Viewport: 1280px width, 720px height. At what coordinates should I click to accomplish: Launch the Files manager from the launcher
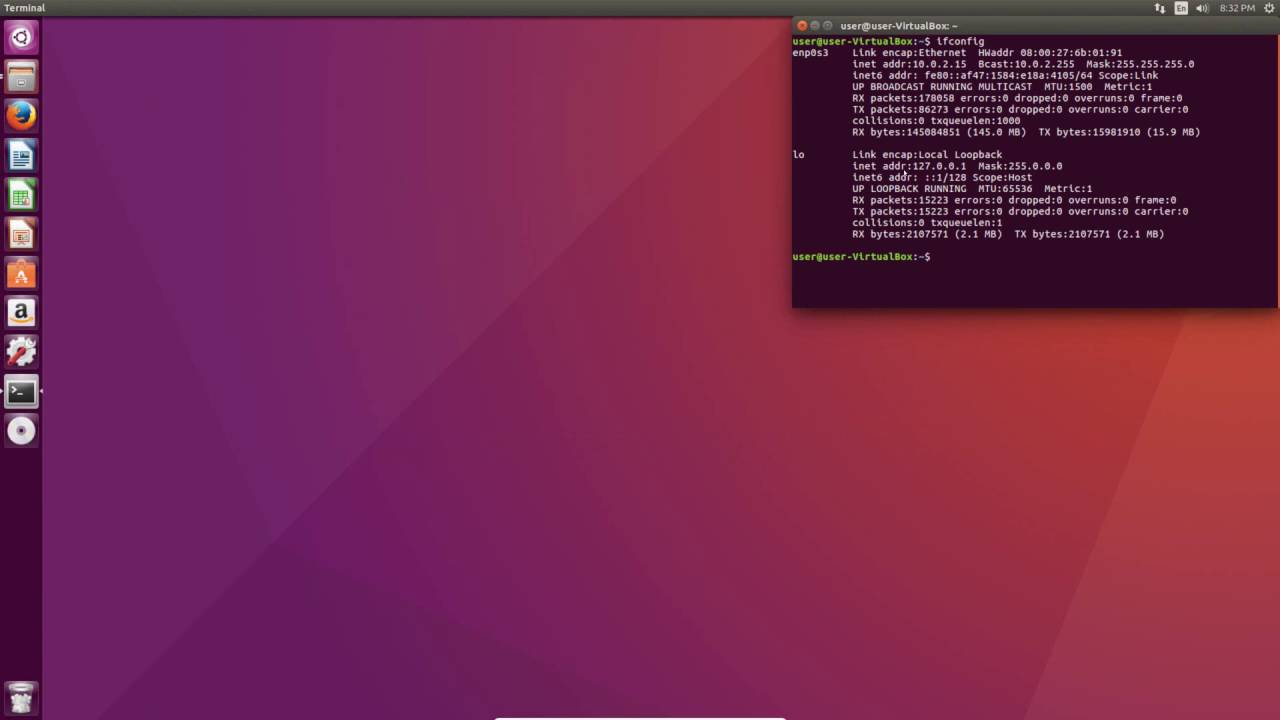click(21, 77)
